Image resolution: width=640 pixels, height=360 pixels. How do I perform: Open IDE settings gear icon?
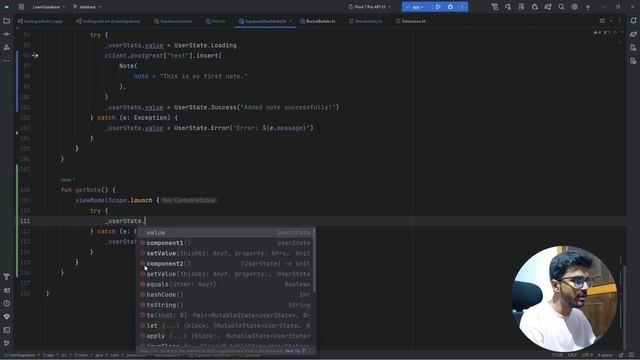coord(575,7)
